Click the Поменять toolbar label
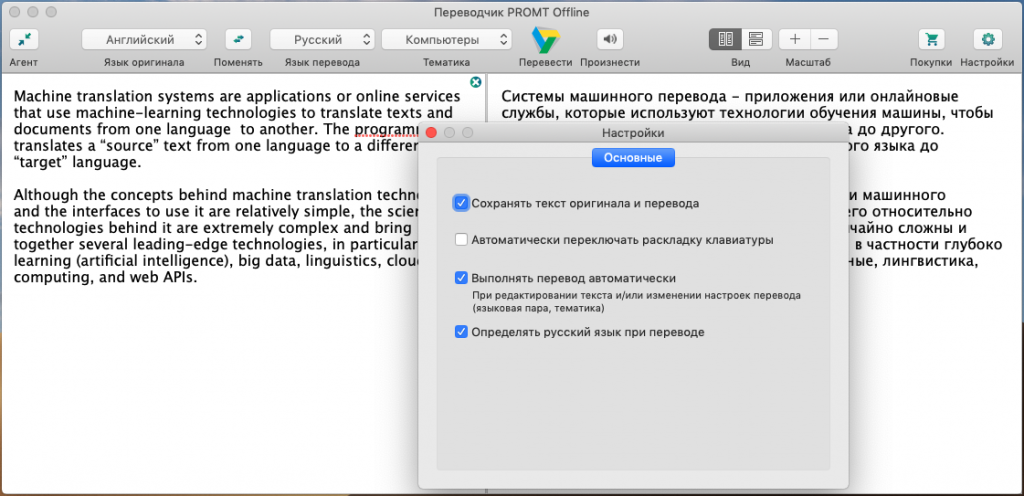This screenshot has height=496, width=1024. [x=238, y=63]
